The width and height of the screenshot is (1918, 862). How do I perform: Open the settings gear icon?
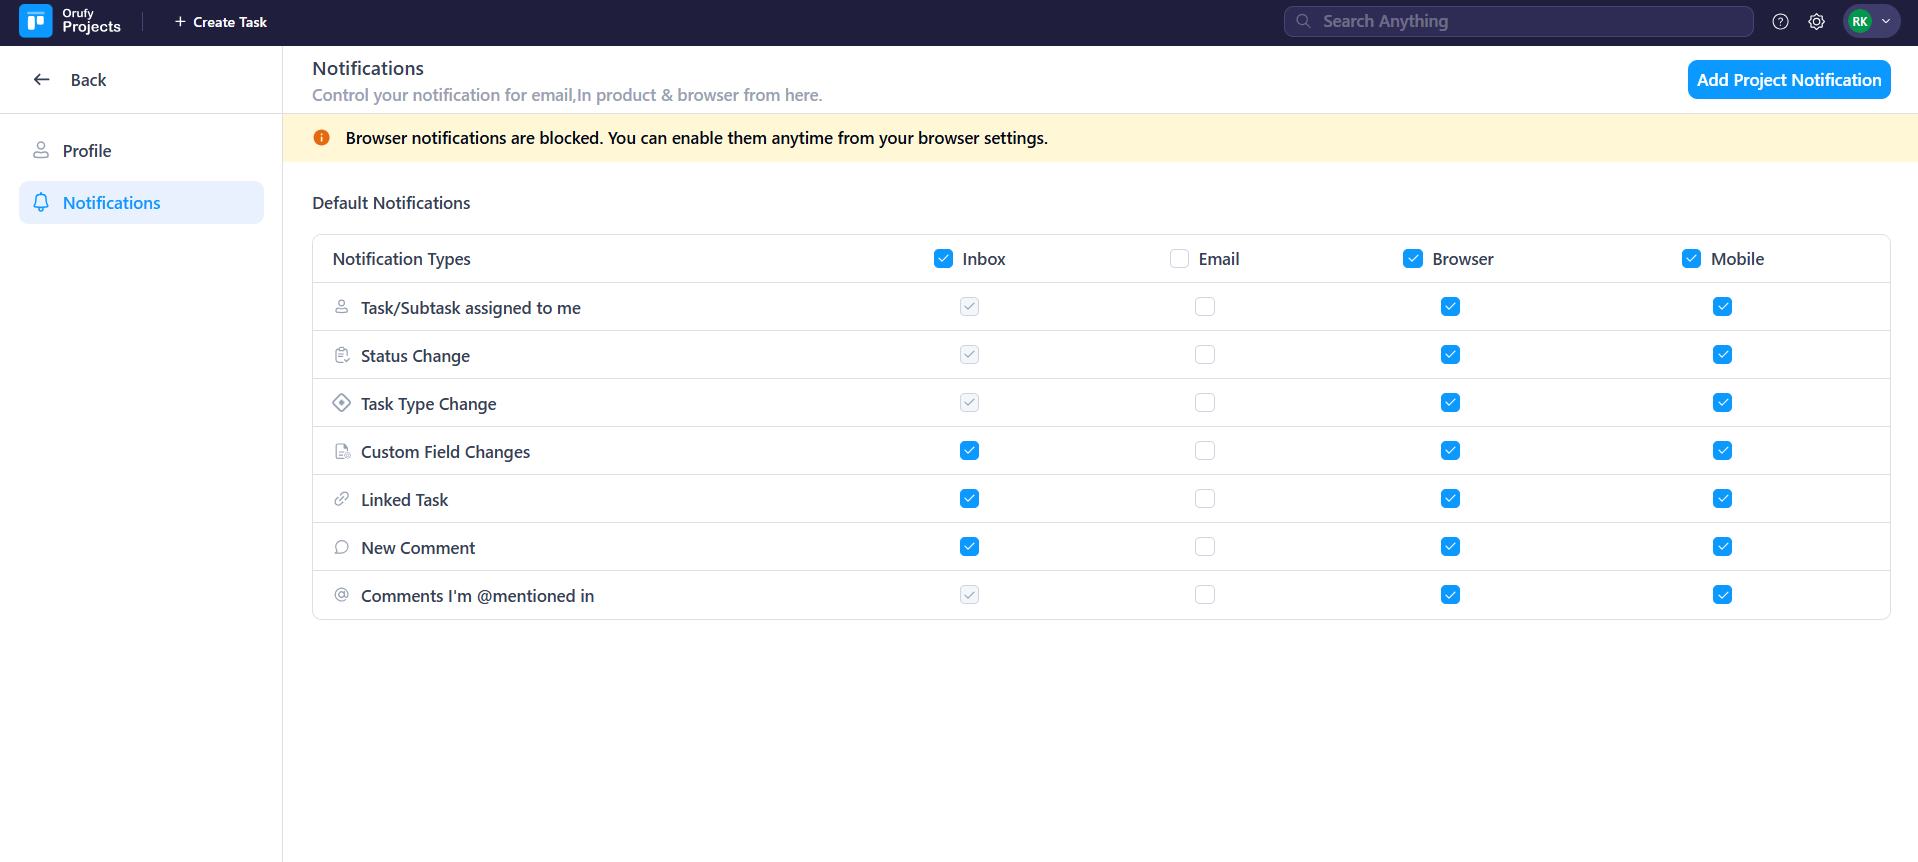coord(1816,22)
